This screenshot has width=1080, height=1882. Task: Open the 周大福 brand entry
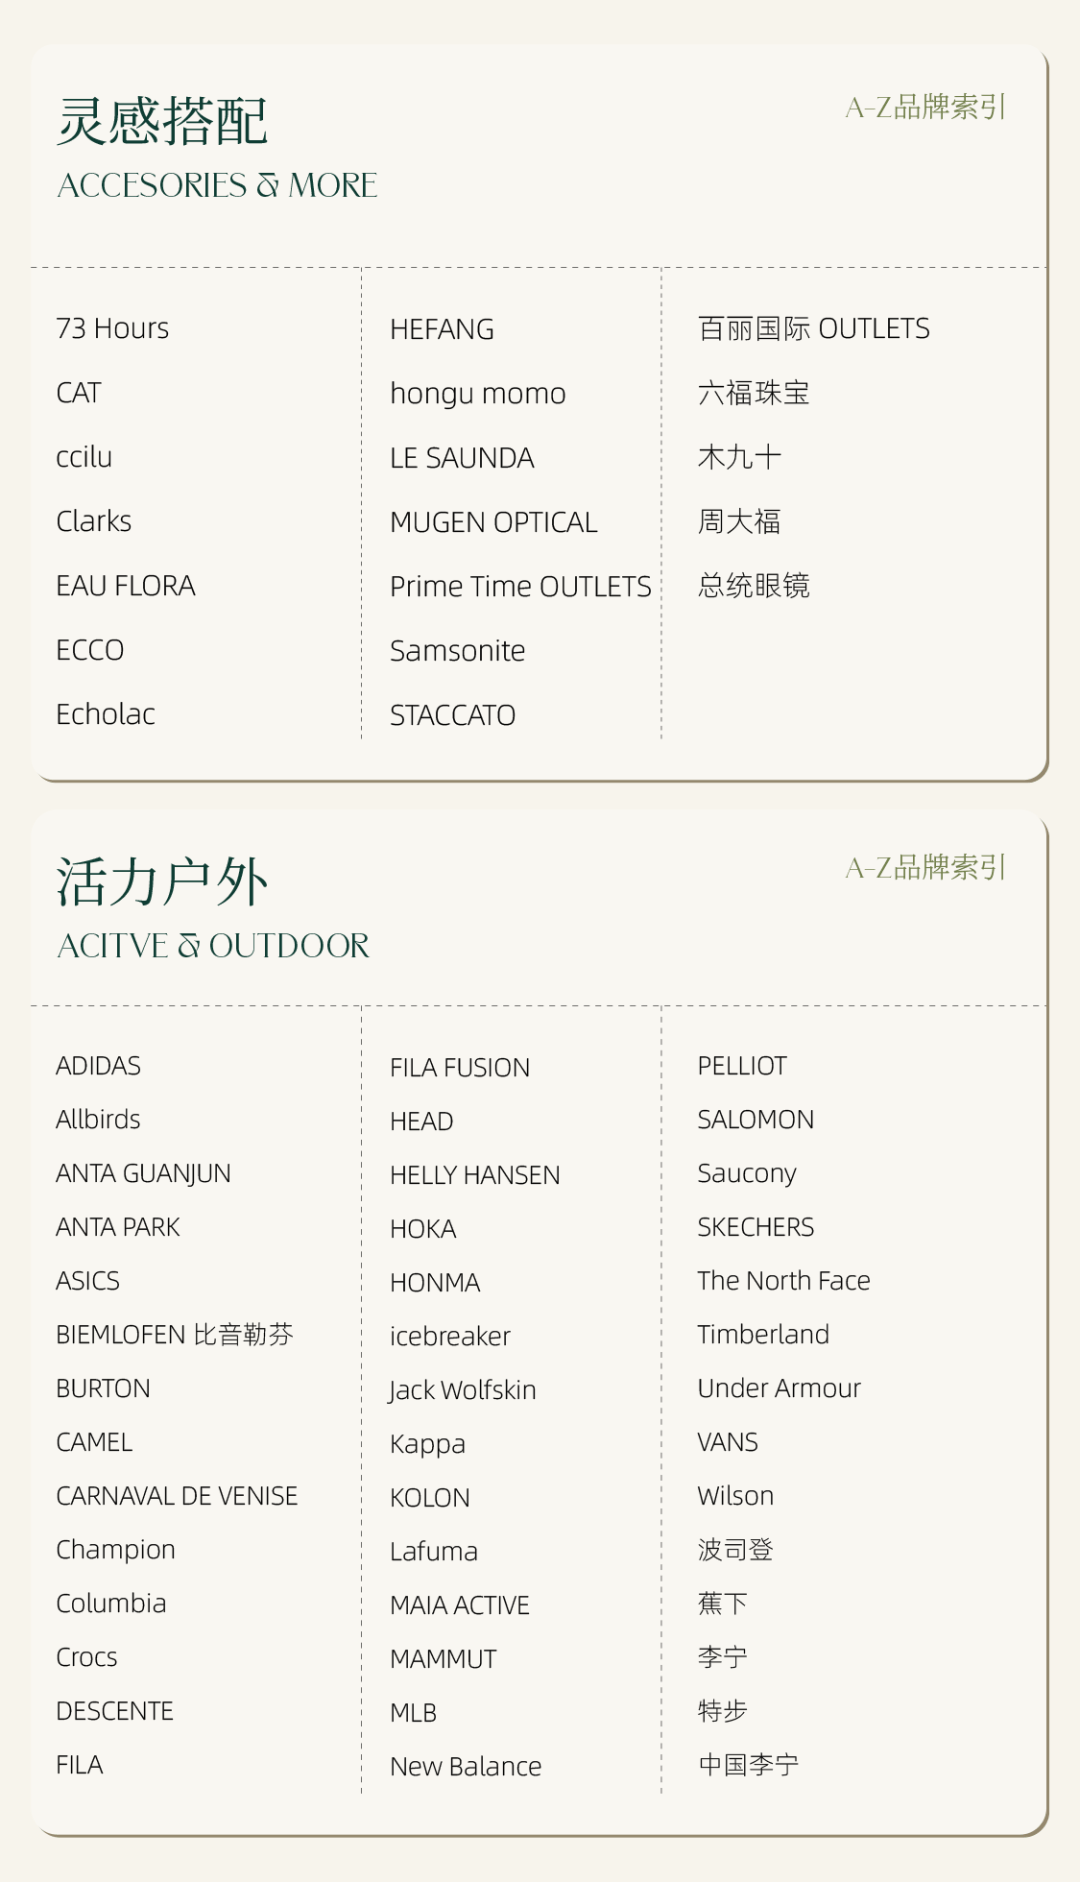739,521
